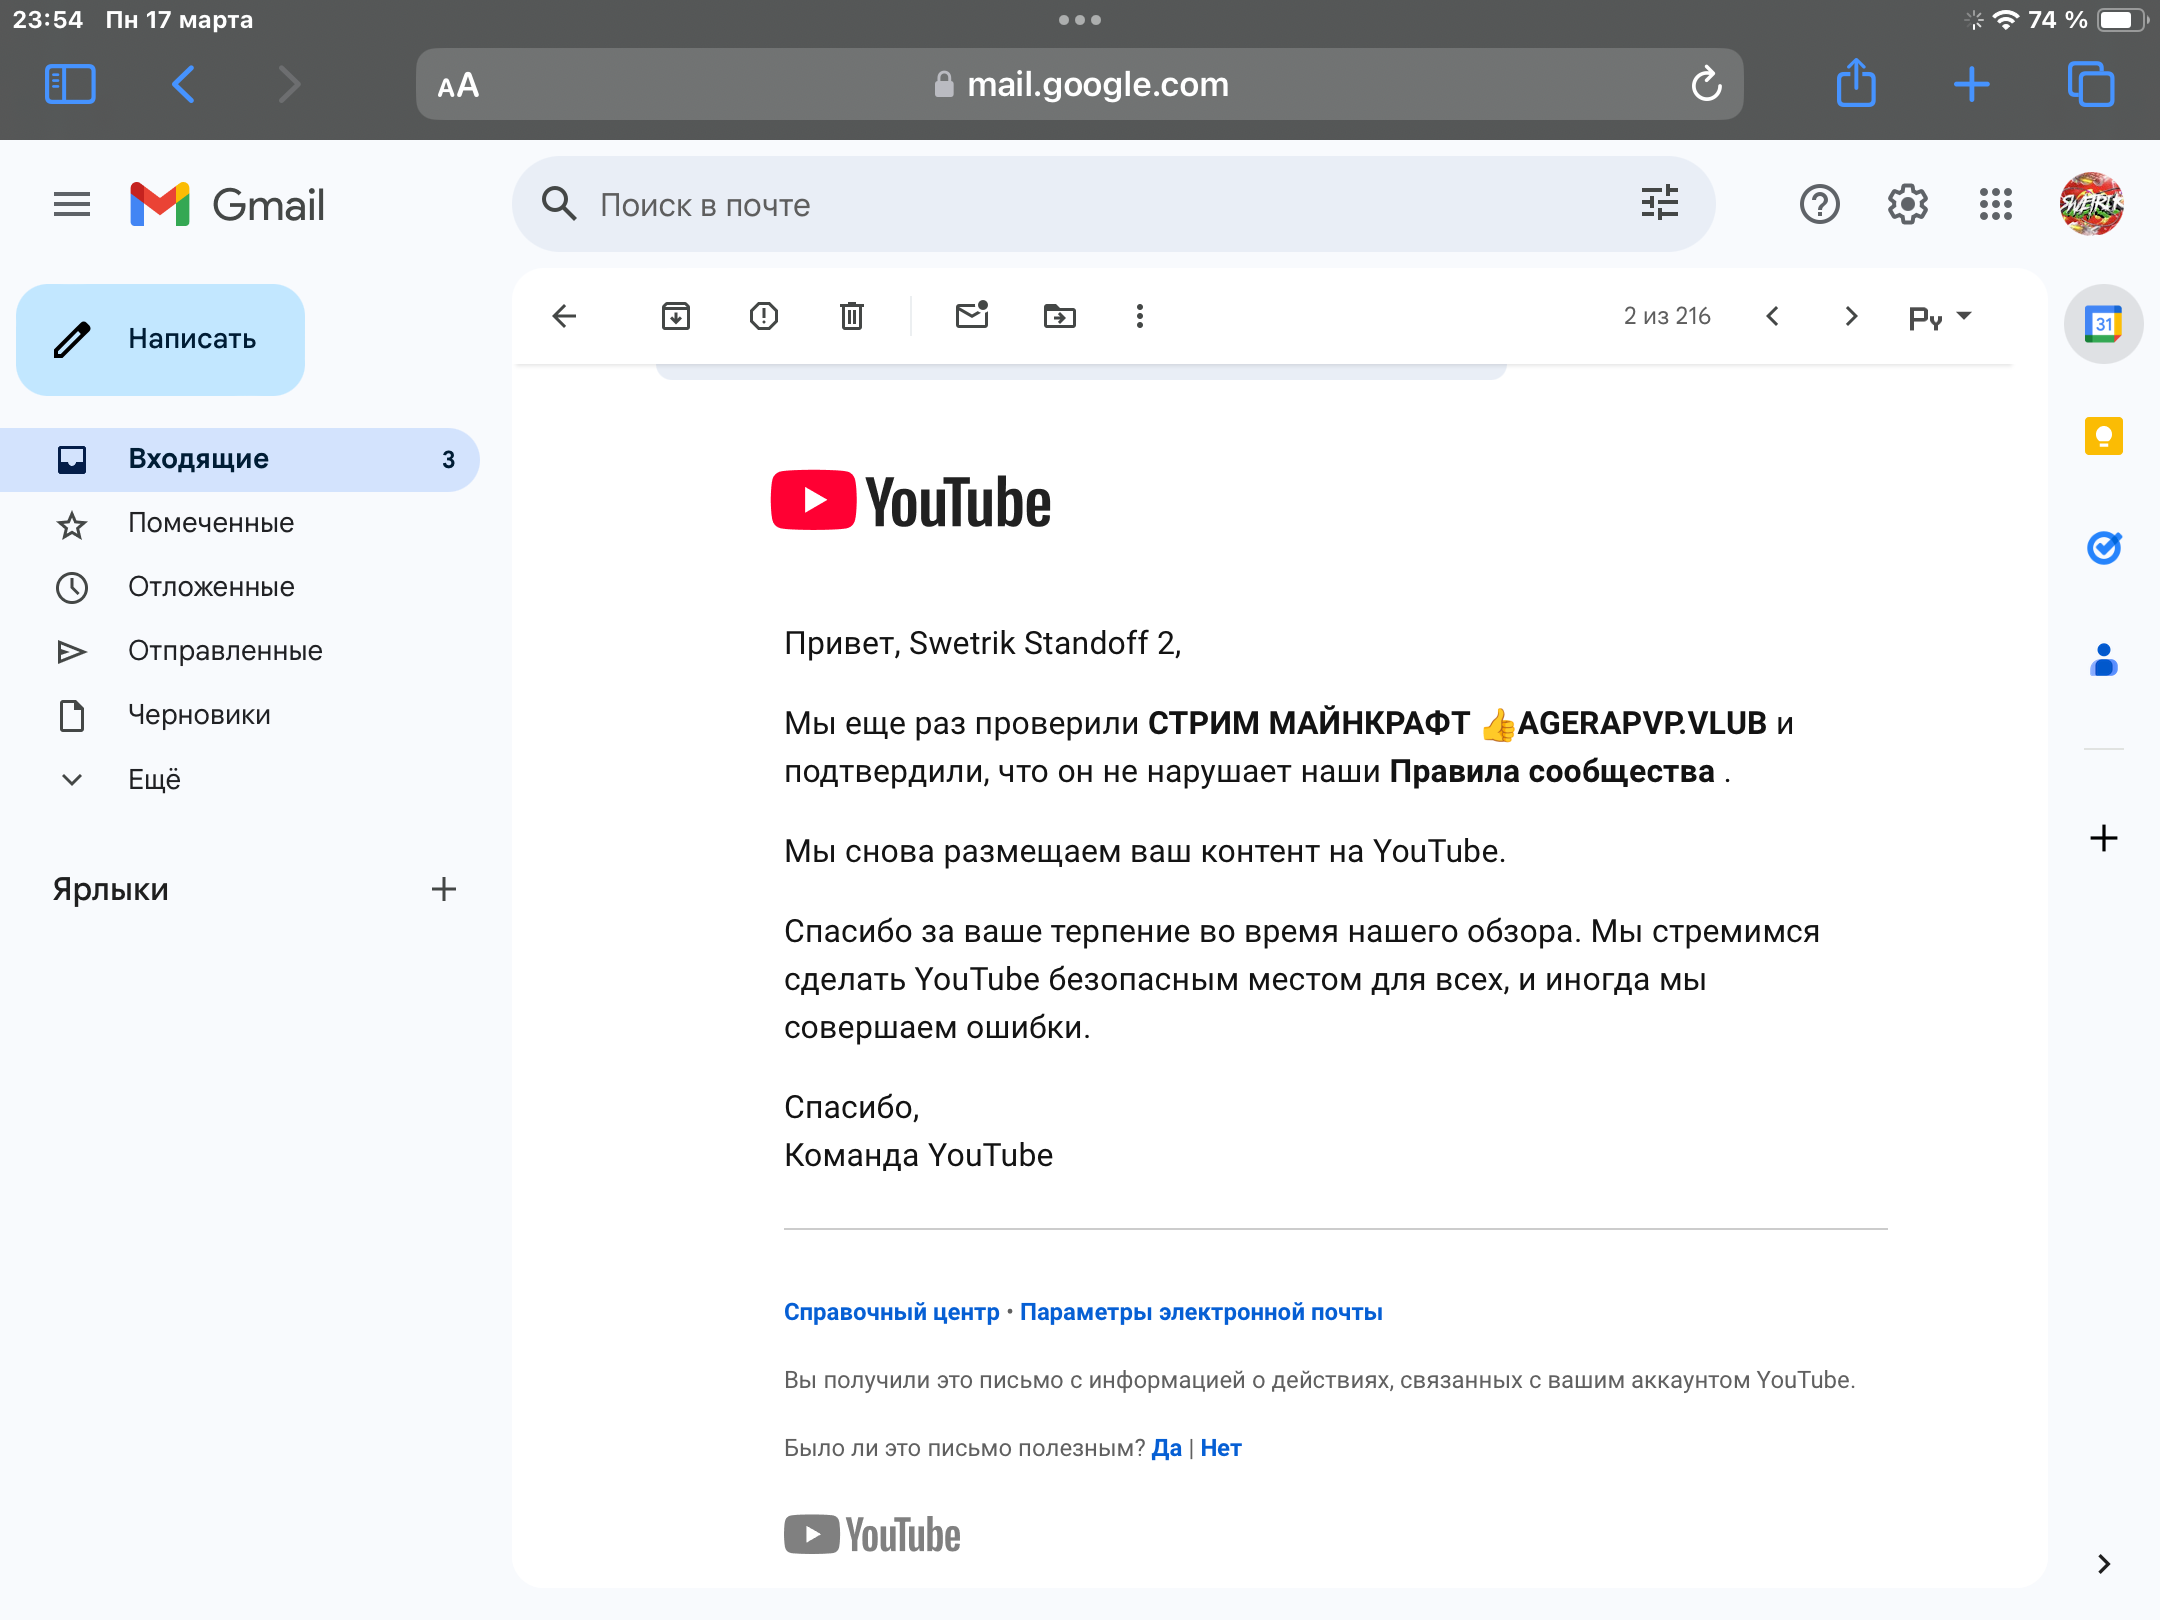The width and height of the screenshot is (2160, 1620).
Task: Open the Входящие inbox folder
Action: pyautogui.click(x=198, y=459)
